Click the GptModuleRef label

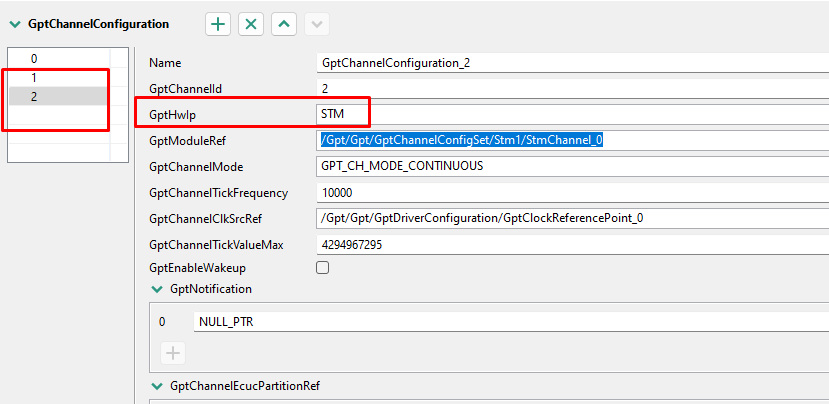188,141
